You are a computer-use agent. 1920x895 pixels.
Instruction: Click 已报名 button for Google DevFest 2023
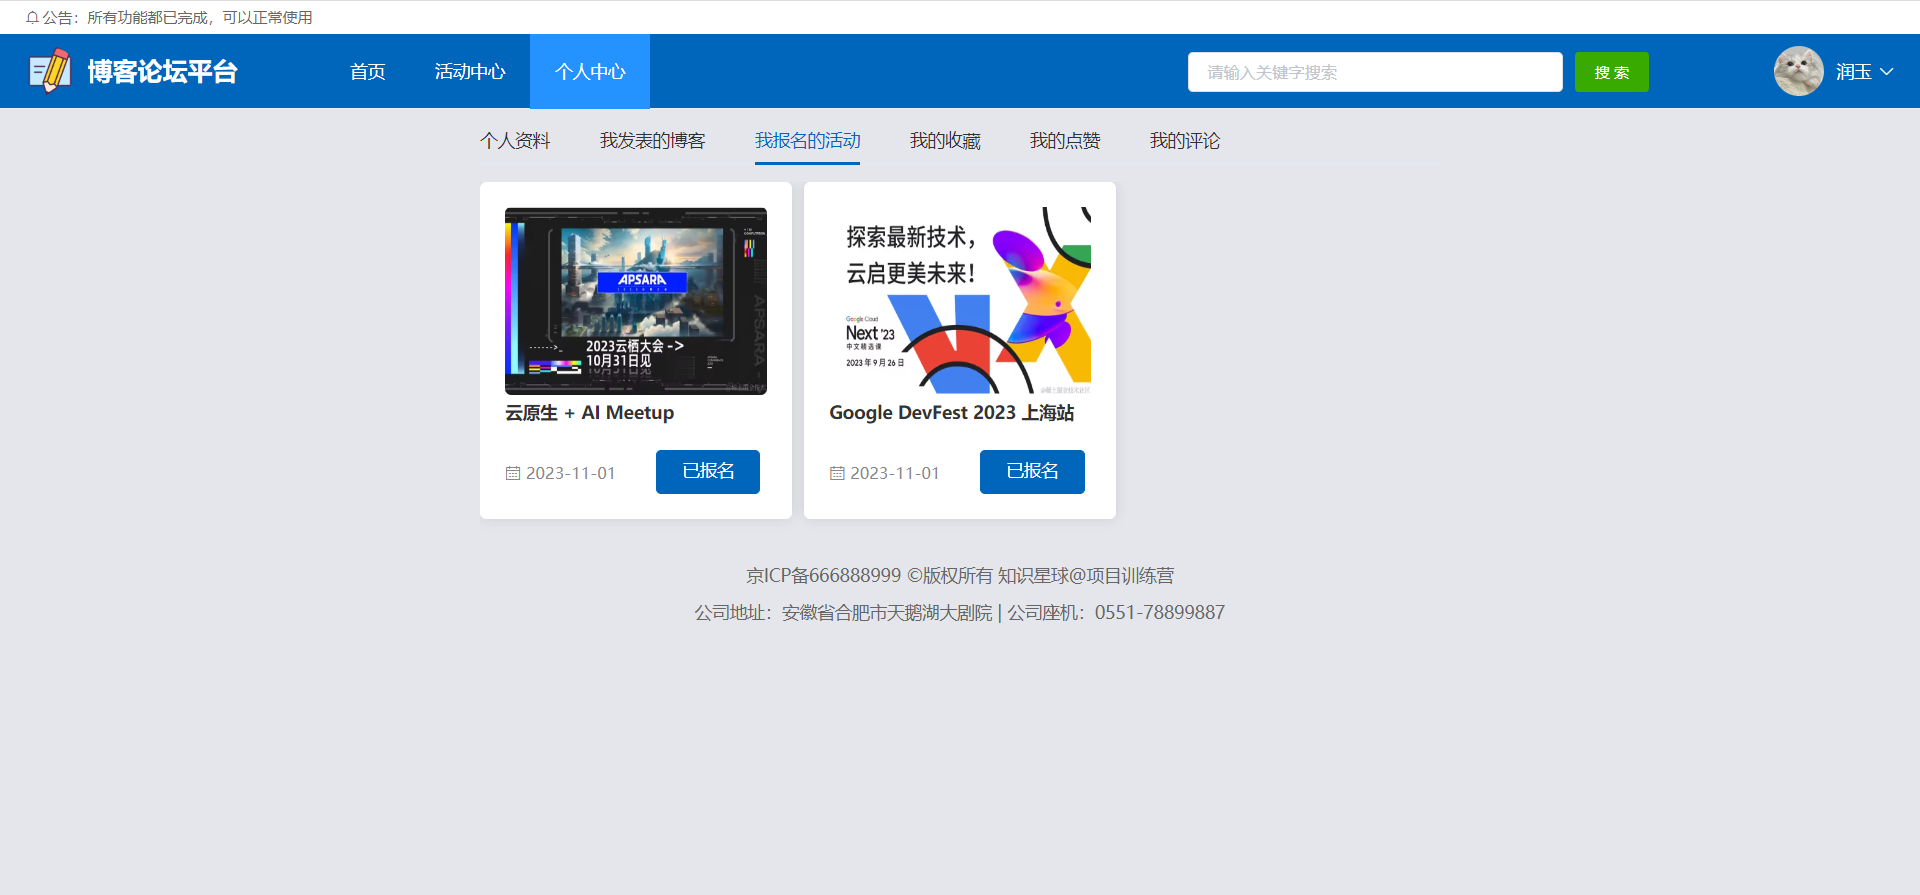click(x=1032, y=471)
